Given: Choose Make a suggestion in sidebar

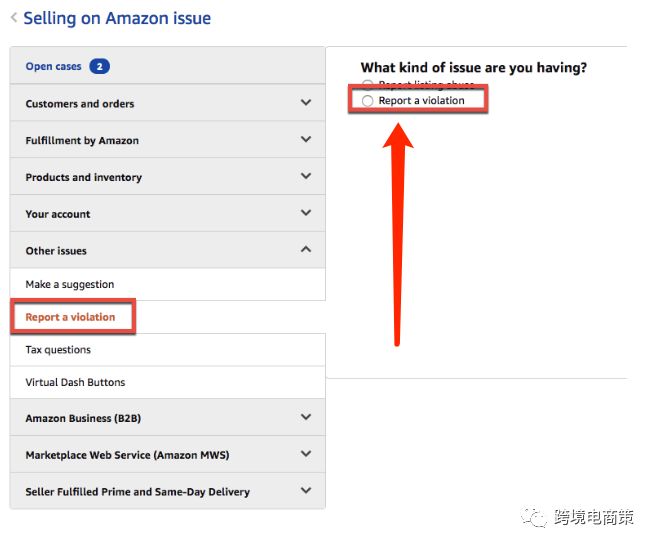Looking at the screenshot, I should tap(70, 285).
